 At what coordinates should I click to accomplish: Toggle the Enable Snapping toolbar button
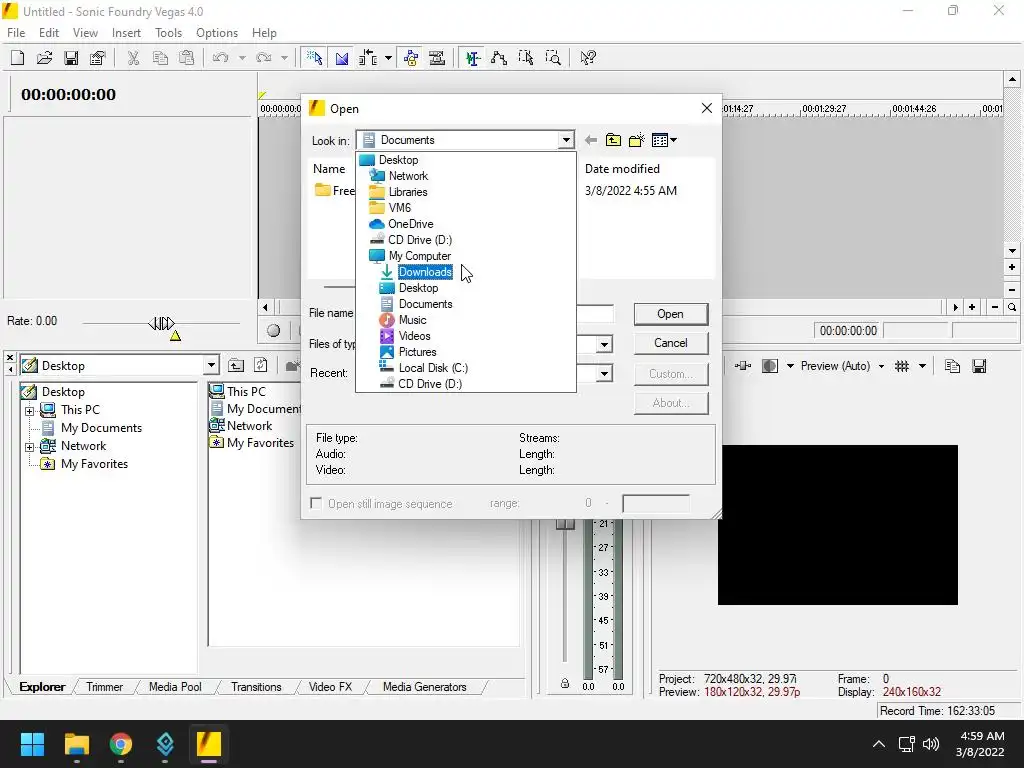(x=315, y=58)
